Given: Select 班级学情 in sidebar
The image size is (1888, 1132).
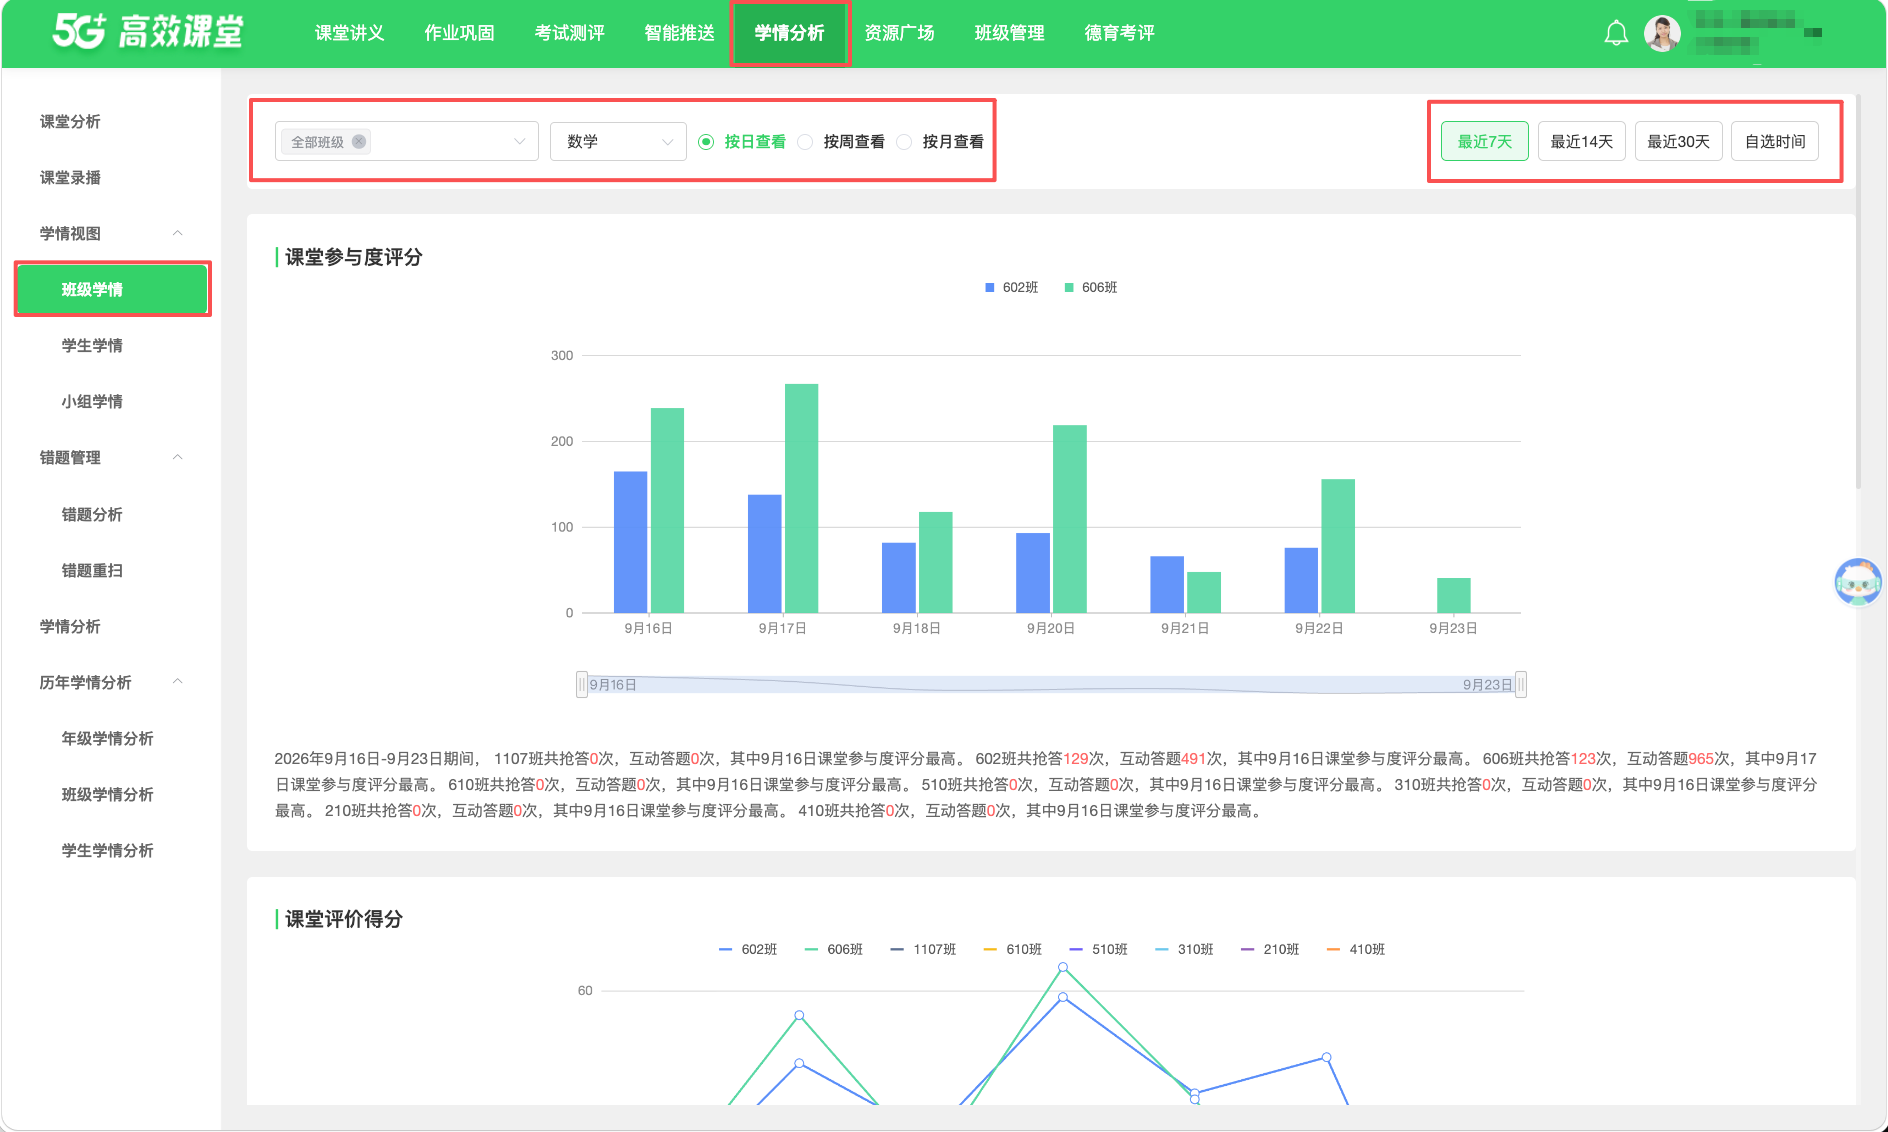Looking at the screenshot, I should (112, 289).
